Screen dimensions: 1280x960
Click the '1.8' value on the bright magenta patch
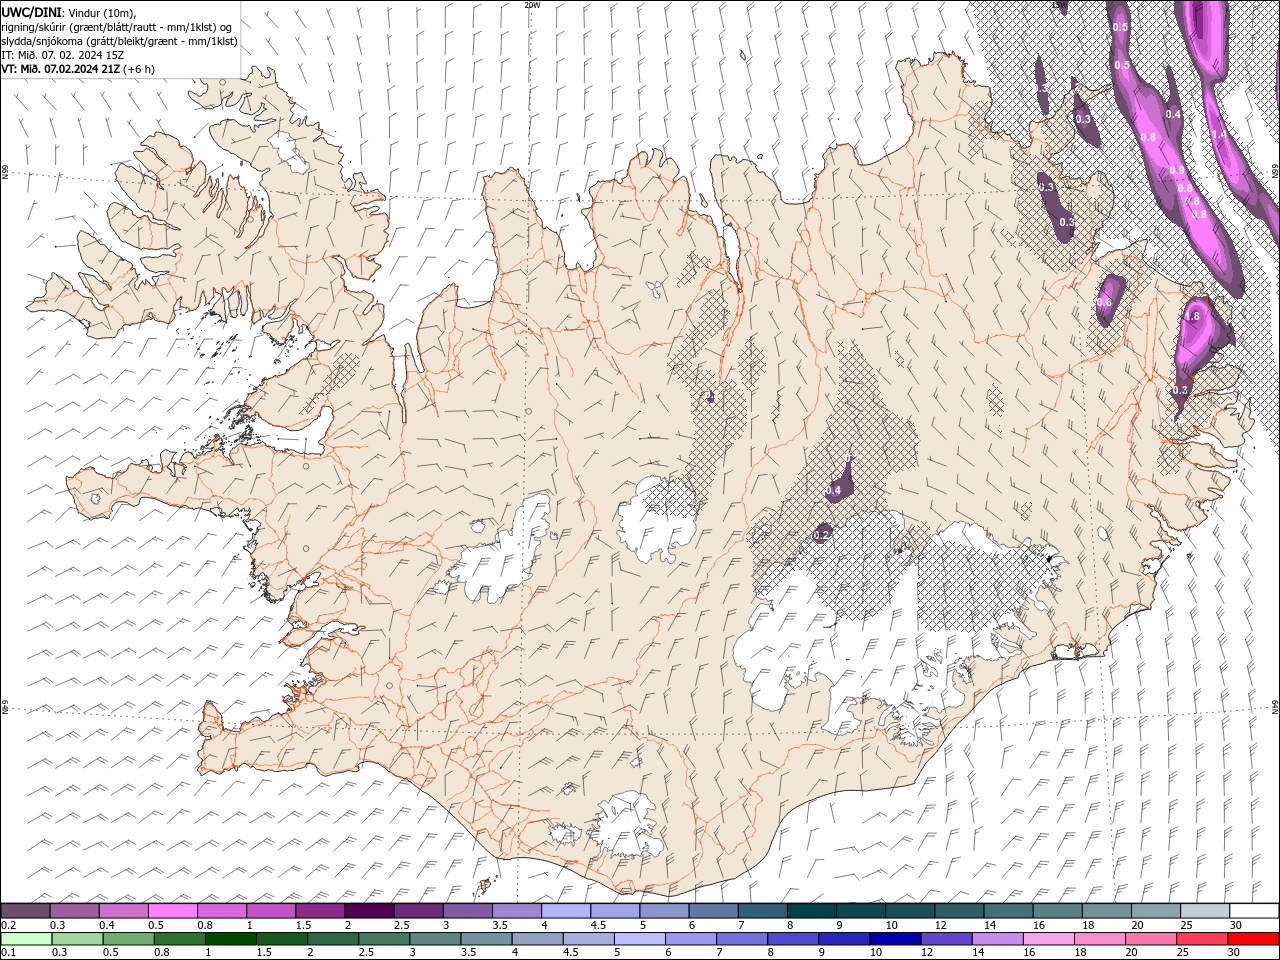(x=1192, y=316)
